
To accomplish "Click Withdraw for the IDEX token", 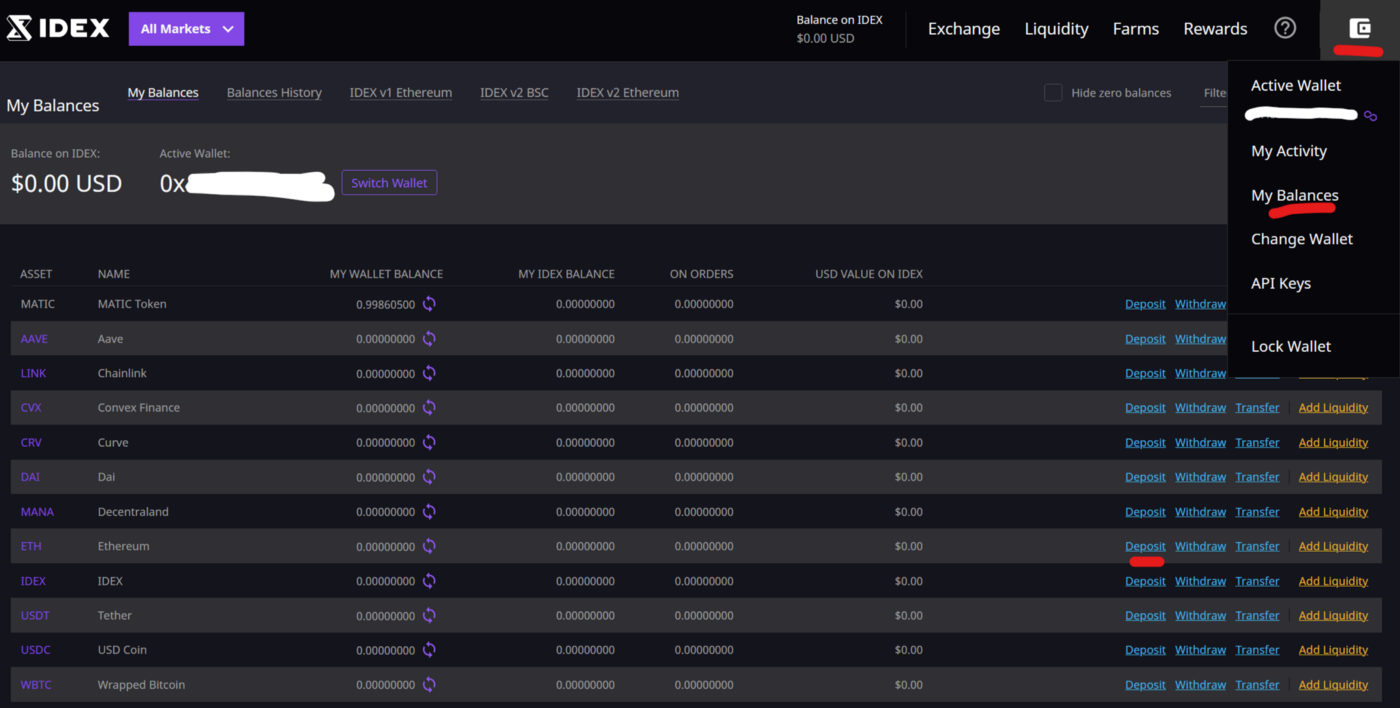I will coord(1200,581).
